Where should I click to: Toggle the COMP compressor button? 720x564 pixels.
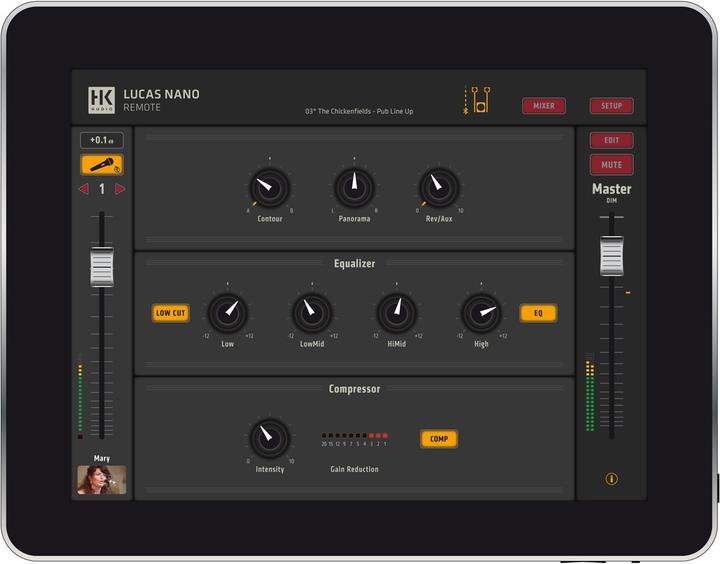pyautogui.click(x=439, y=439)
